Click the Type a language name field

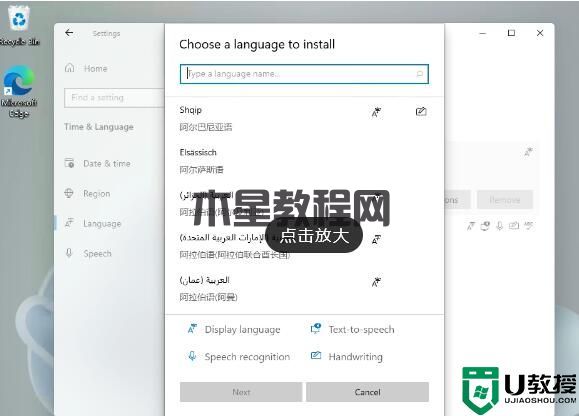304,74
